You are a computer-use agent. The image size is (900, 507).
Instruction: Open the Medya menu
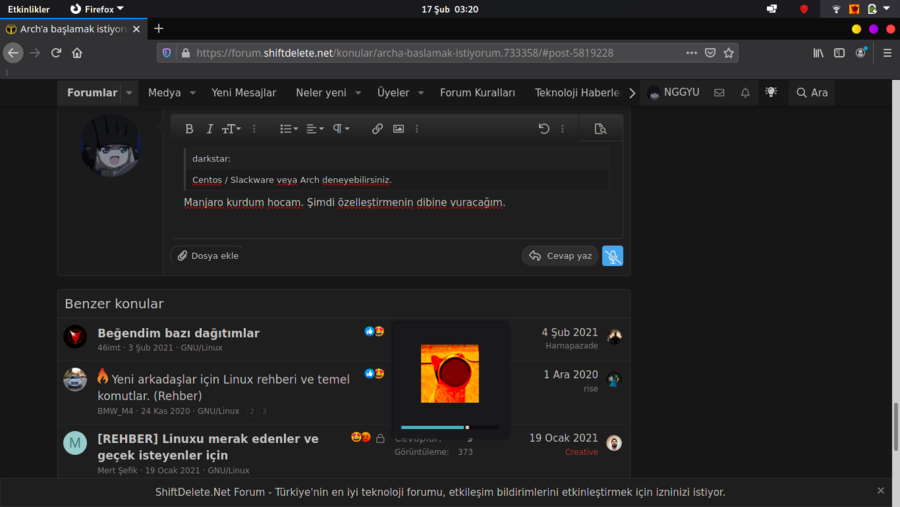click(164, 92)
